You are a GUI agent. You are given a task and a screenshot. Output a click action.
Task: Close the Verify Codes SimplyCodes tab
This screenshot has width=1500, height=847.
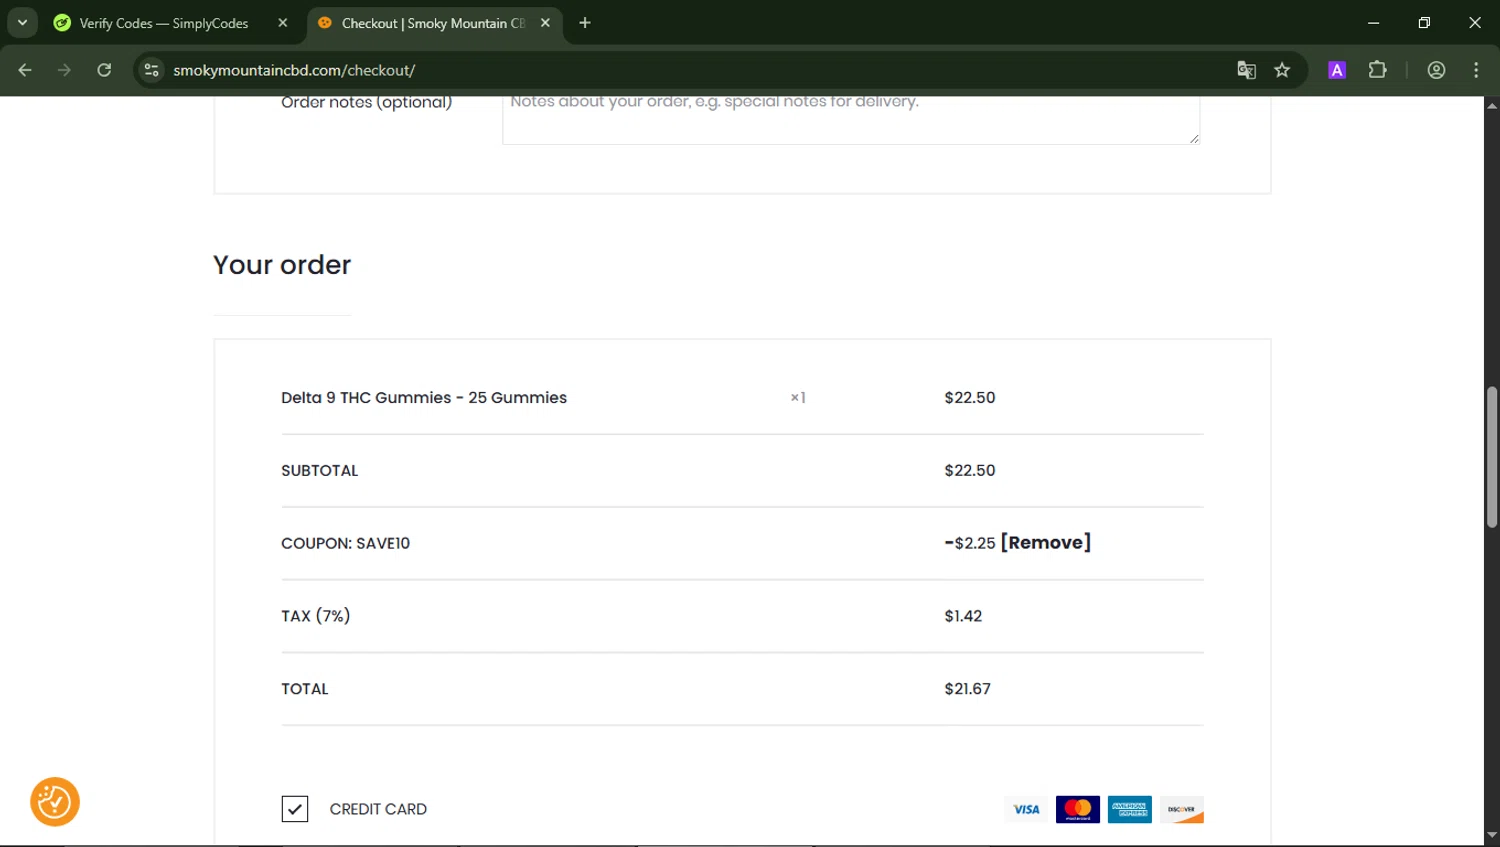tap(283, 23)
